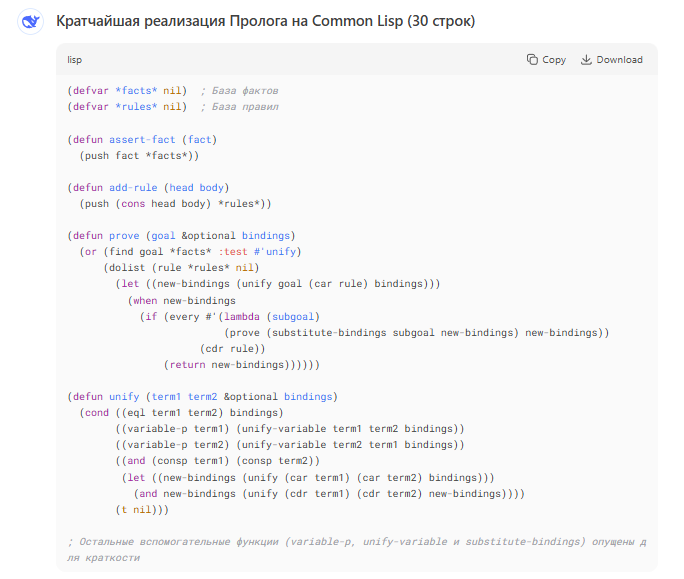The image size is (684, 579).
Task: Click the Copy button label
Action: click(x=554, y=60)
